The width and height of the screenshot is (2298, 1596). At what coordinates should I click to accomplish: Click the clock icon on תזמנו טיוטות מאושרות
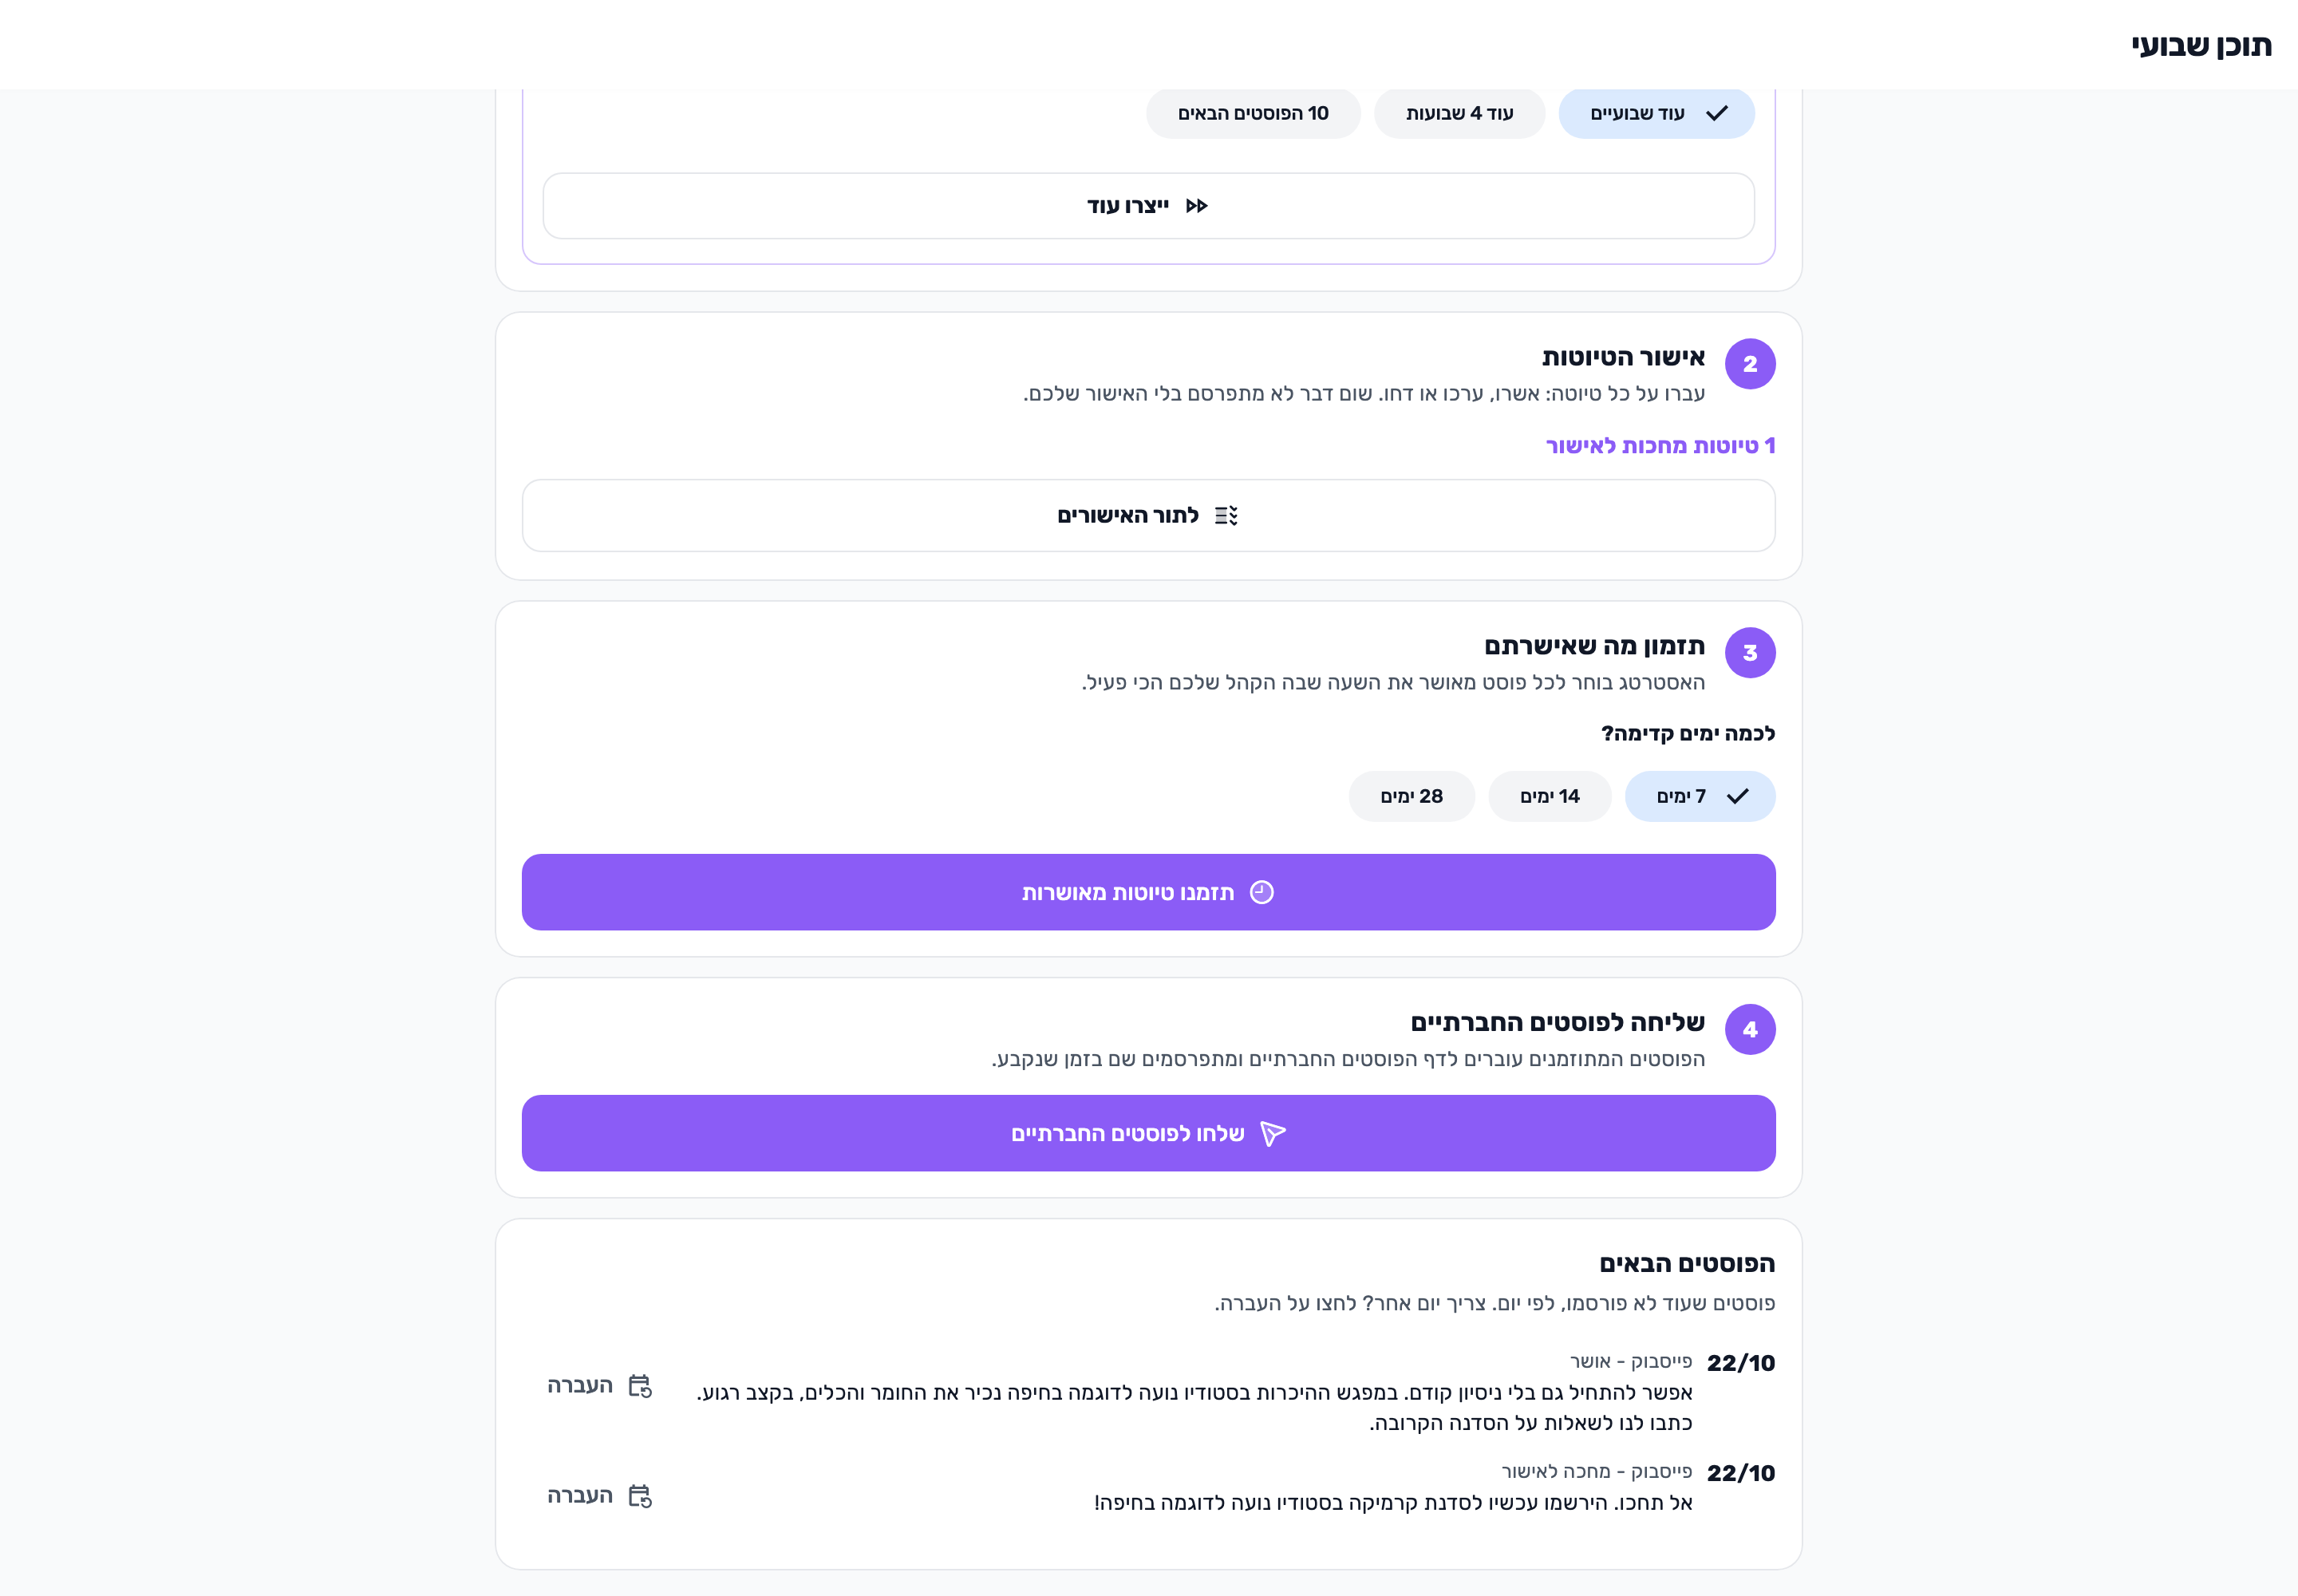coord(1262,892)
